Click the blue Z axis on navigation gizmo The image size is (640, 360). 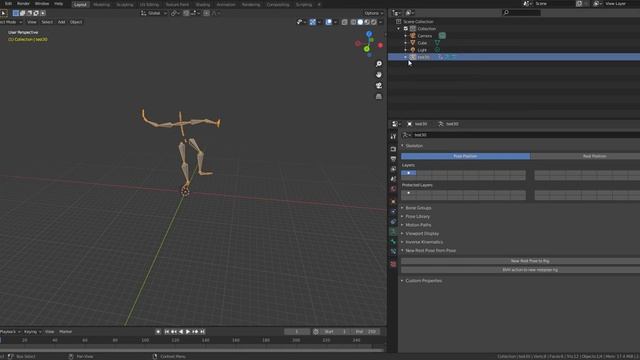(x=369, y=34)
